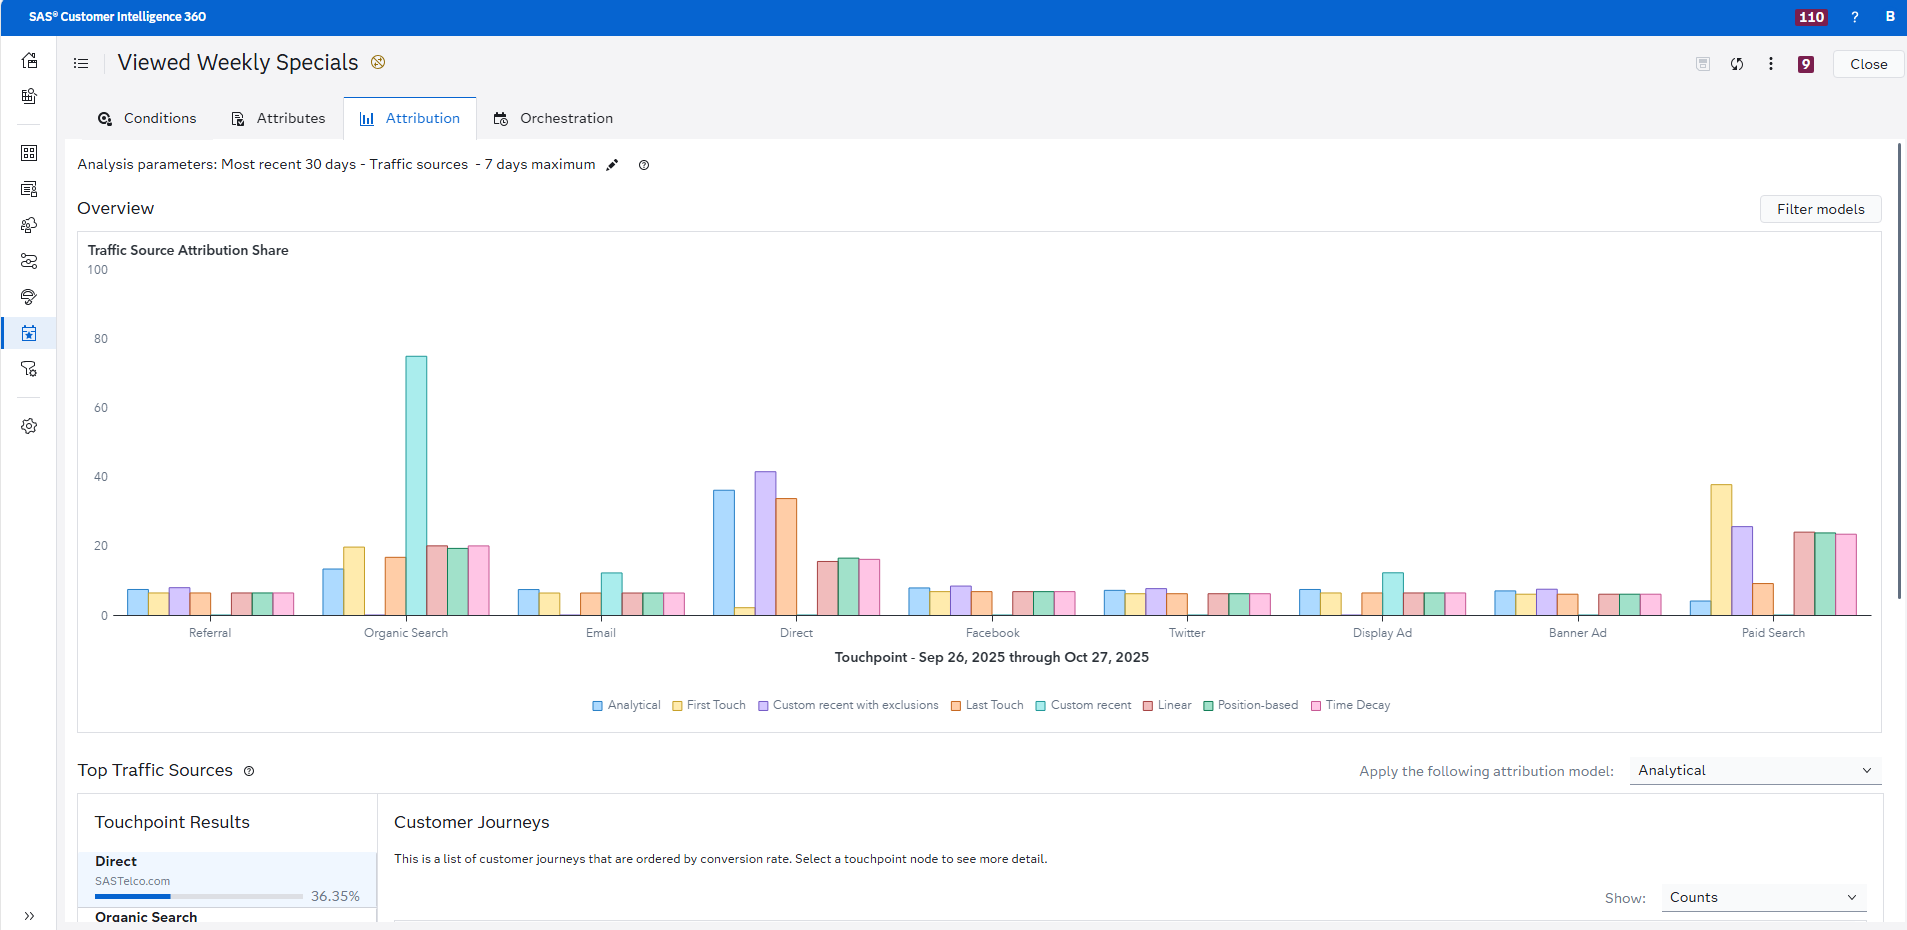Open the help info icon beside Top Traffic Sources
This screenshot has width=1907, height=930.
pyautogui.click(x=248, y=771)
